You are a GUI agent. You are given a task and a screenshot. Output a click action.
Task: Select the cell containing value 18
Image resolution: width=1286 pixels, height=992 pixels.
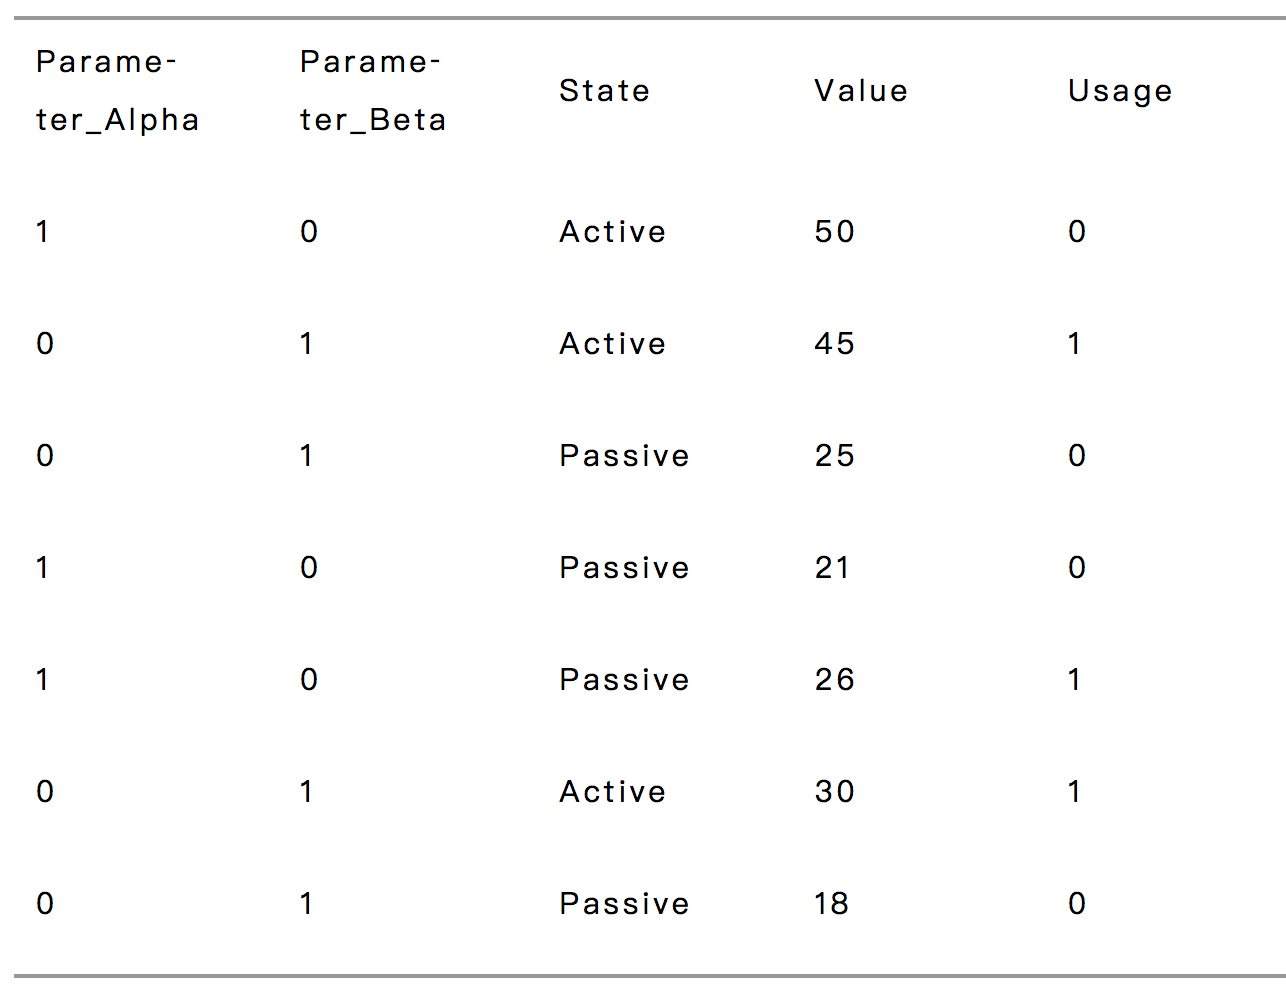tap(832, 904)
